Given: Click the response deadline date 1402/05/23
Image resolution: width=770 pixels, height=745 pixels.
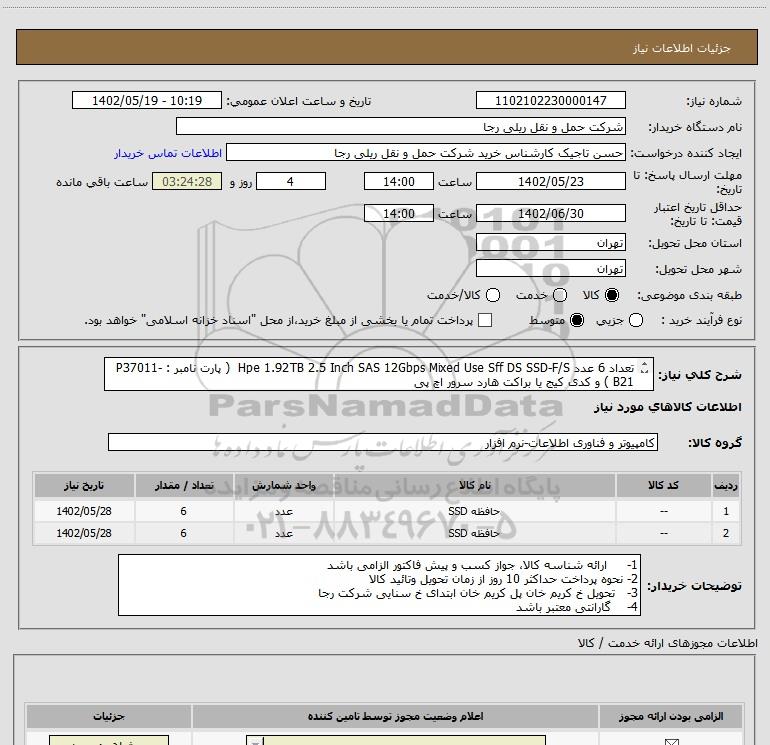Looking at the screenshot, I should pyautogui.click(x=550, y=181).
